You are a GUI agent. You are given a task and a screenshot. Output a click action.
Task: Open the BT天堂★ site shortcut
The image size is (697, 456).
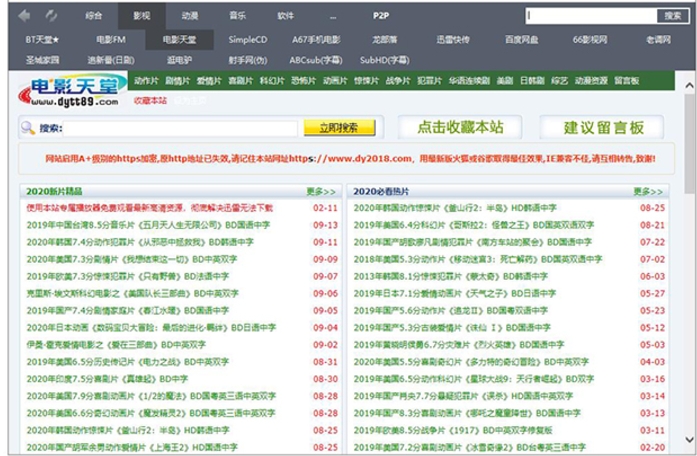(42, 40)
